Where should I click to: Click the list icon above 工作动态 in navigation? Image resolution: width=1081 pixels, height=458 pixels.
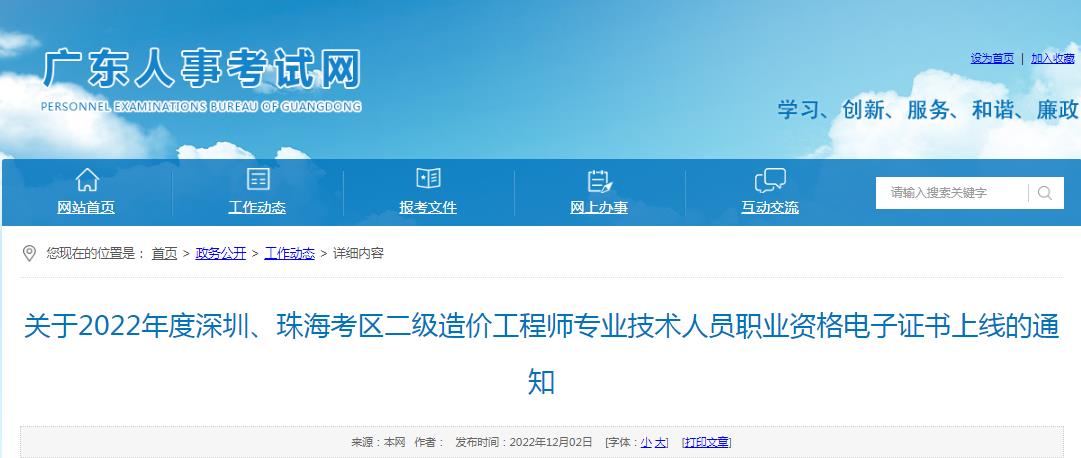point(258,180)
